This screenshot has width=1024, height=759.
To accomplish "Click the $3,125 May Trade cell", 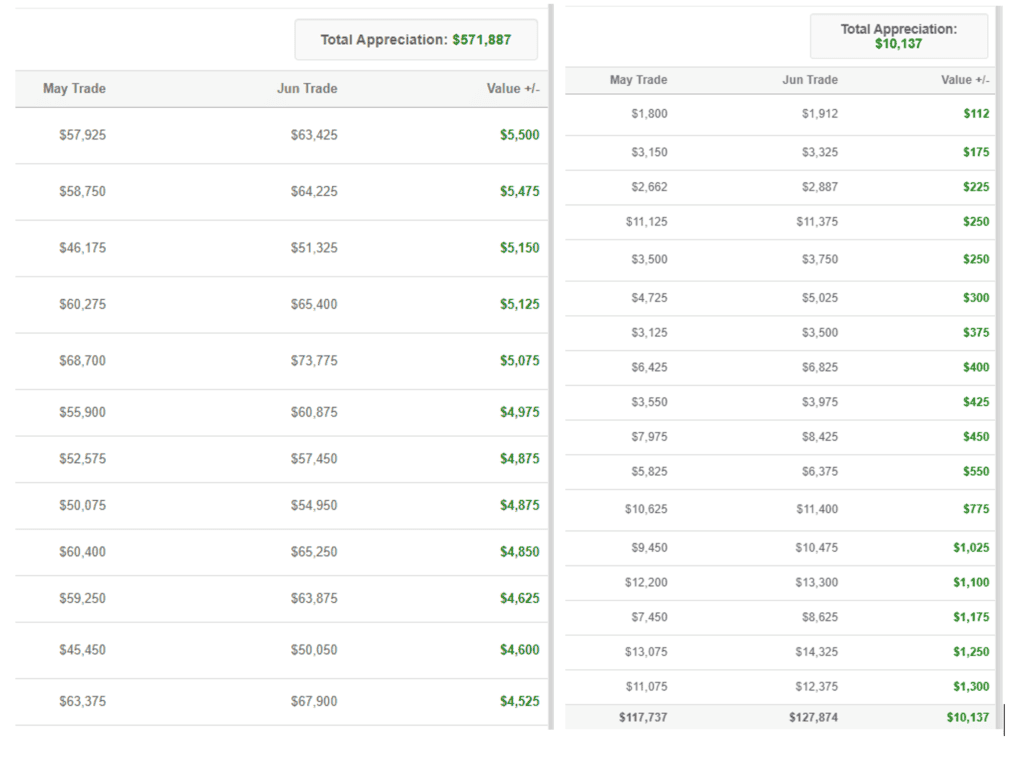I will point(649,332).
